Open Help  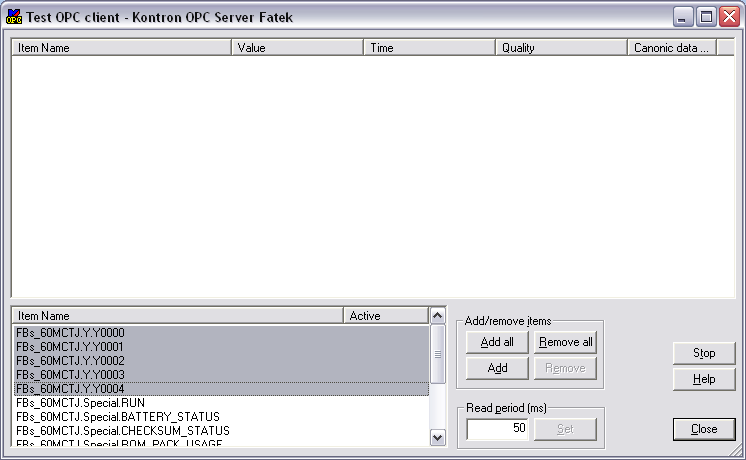click(704, 379)
